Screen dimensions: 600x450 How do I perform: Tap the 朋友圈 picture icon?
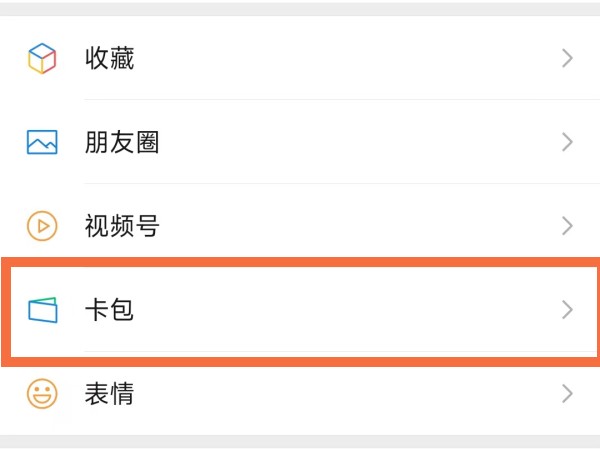(x=42, y=142)
